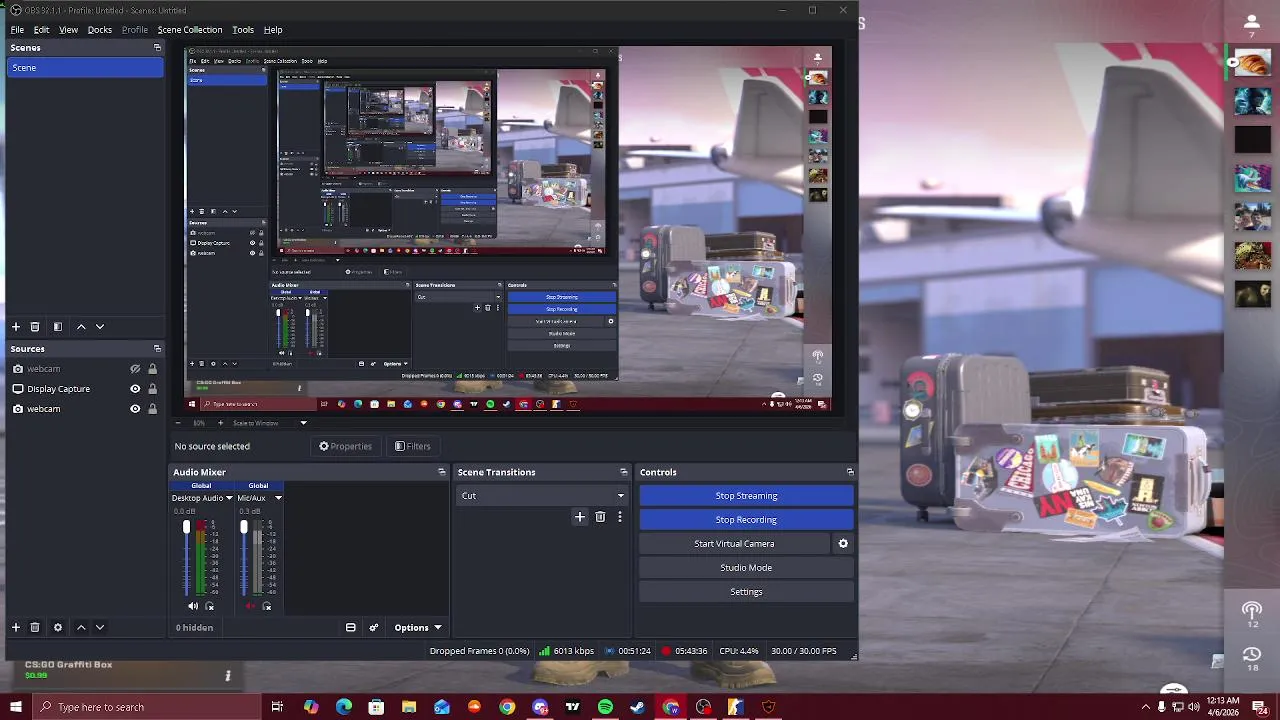Open advanced audio properties gears icon

coord(374,628)
